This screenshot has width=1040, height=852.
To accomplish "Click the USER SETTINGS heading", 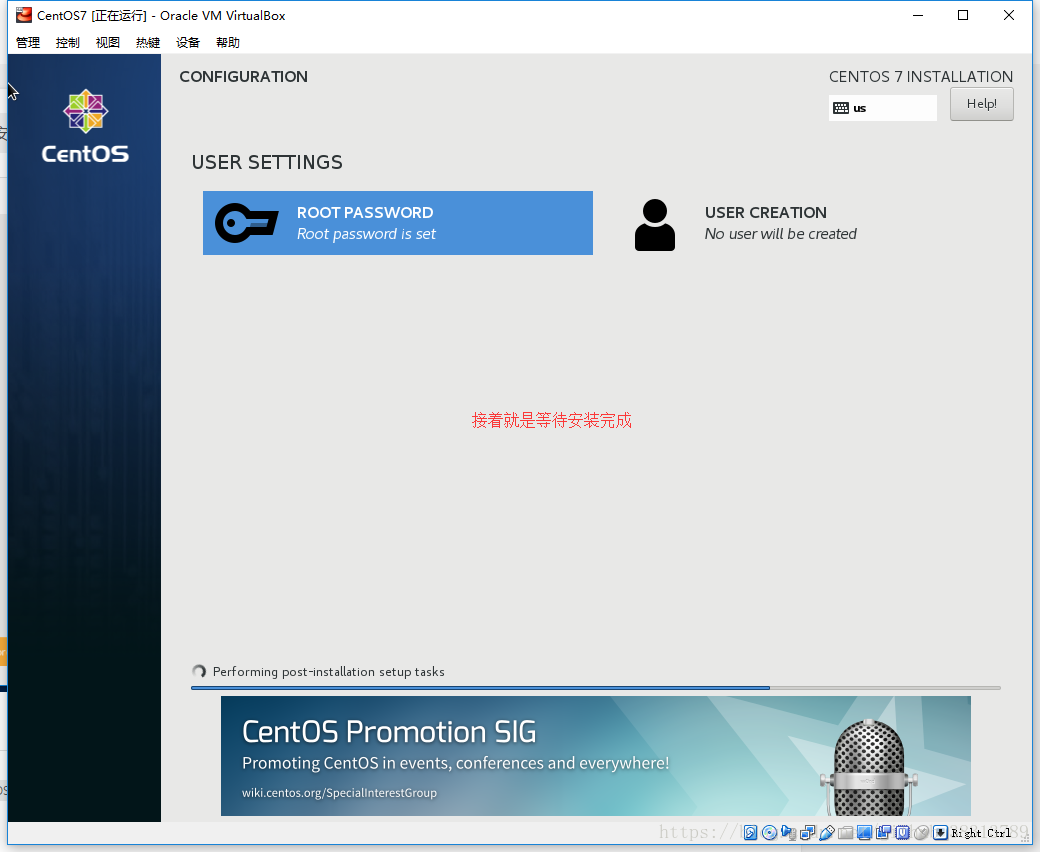I will (267, 162).
